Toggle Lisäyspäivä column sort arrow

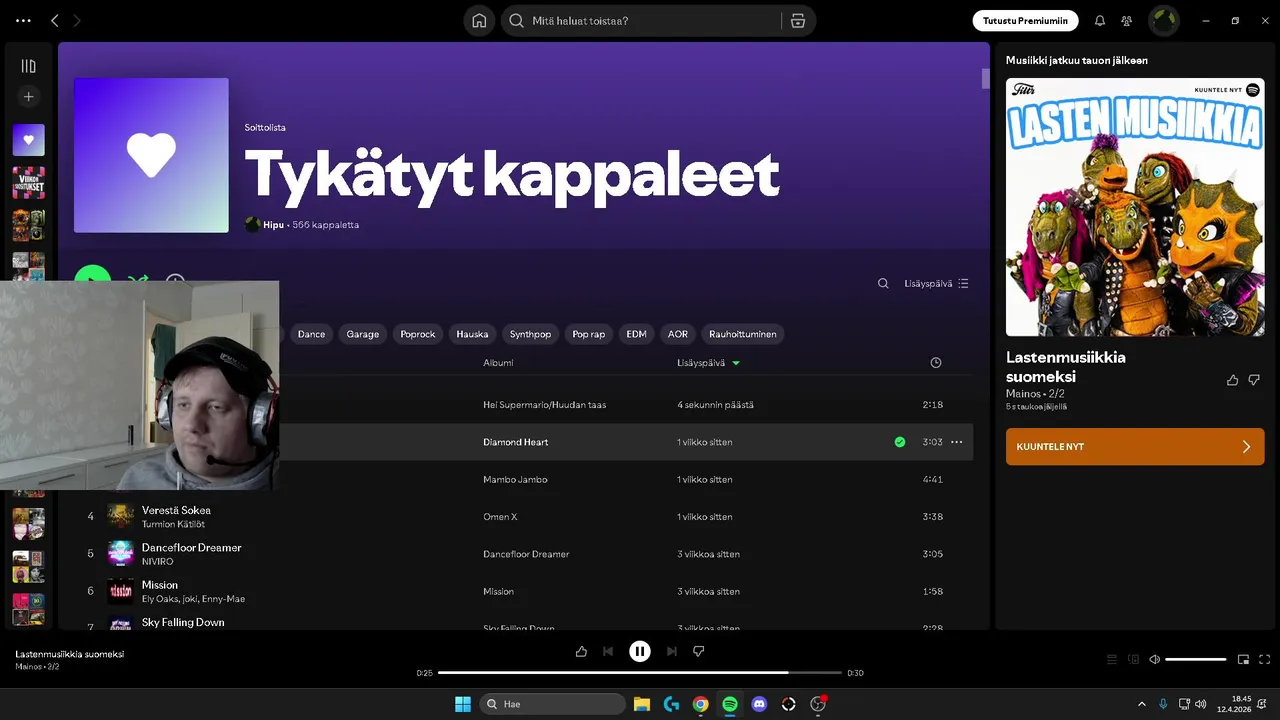point(736,363)
